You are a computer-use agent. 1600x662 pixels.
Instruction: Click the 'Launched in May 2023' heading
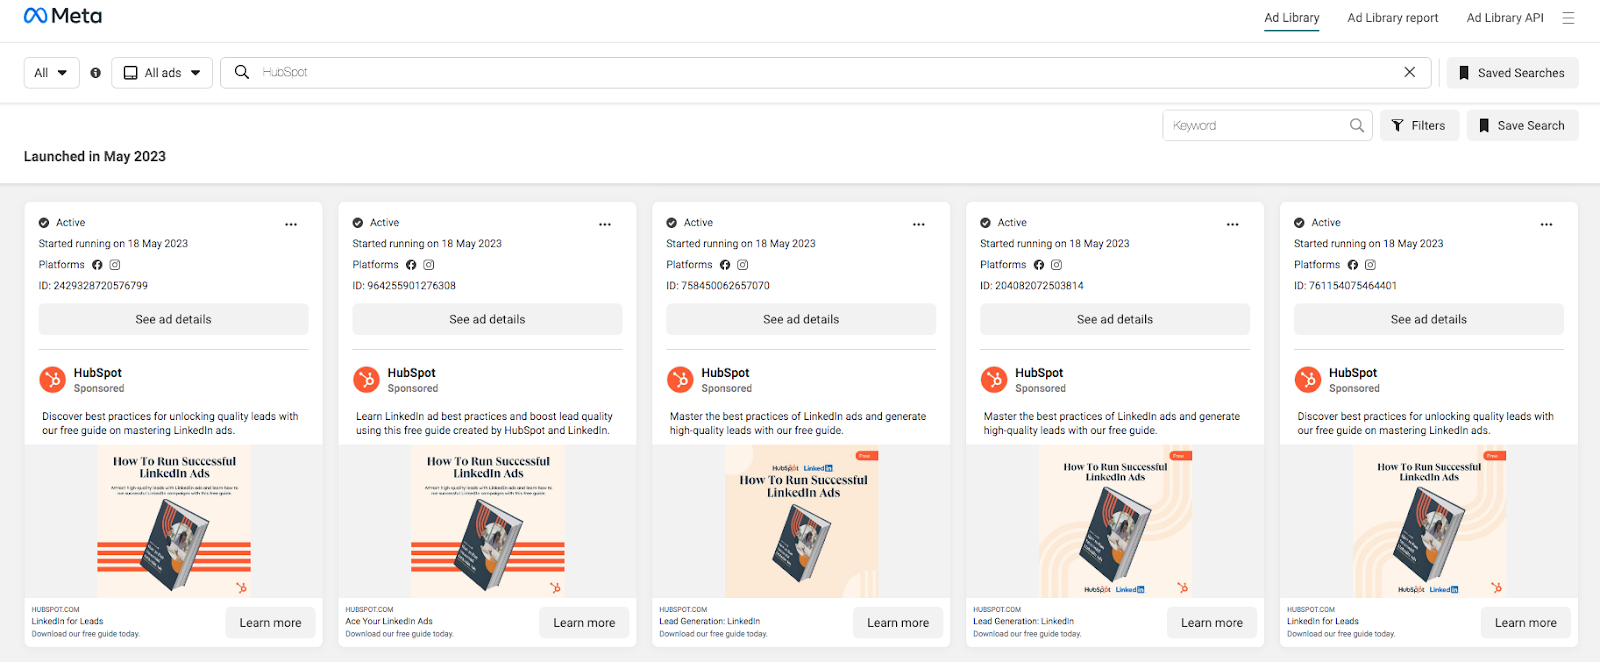tap(95, 157)
